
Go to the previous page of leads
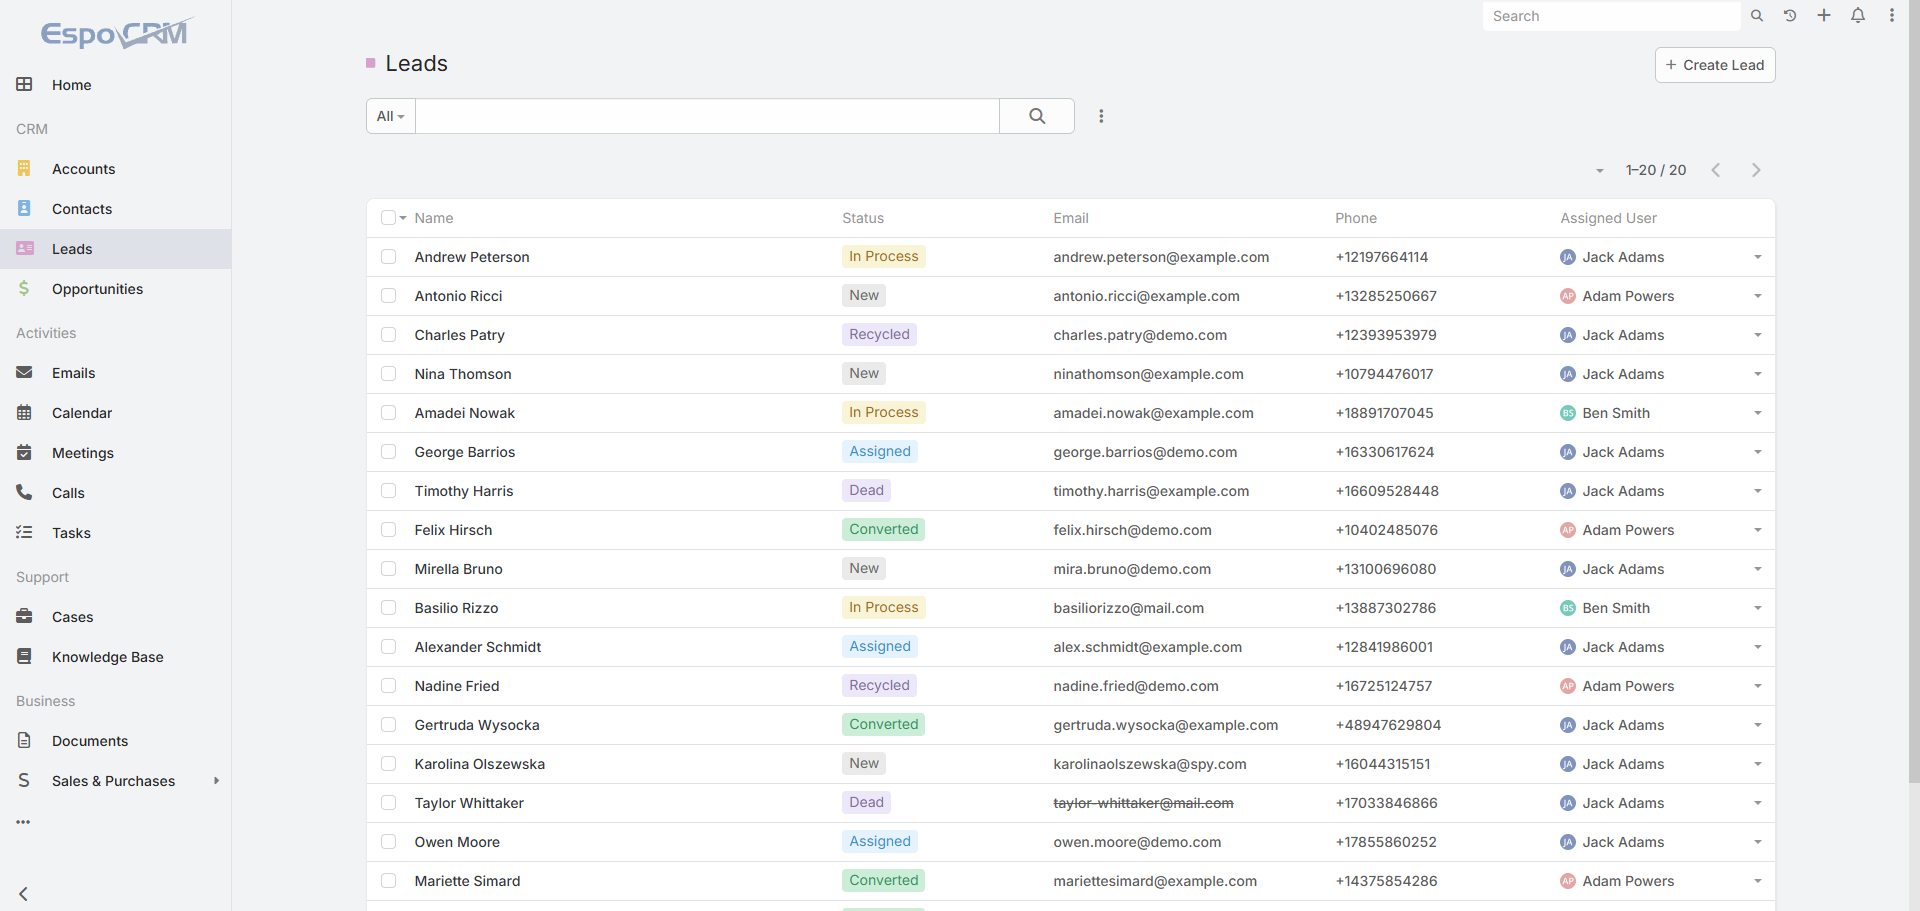tap(1716, 170)
